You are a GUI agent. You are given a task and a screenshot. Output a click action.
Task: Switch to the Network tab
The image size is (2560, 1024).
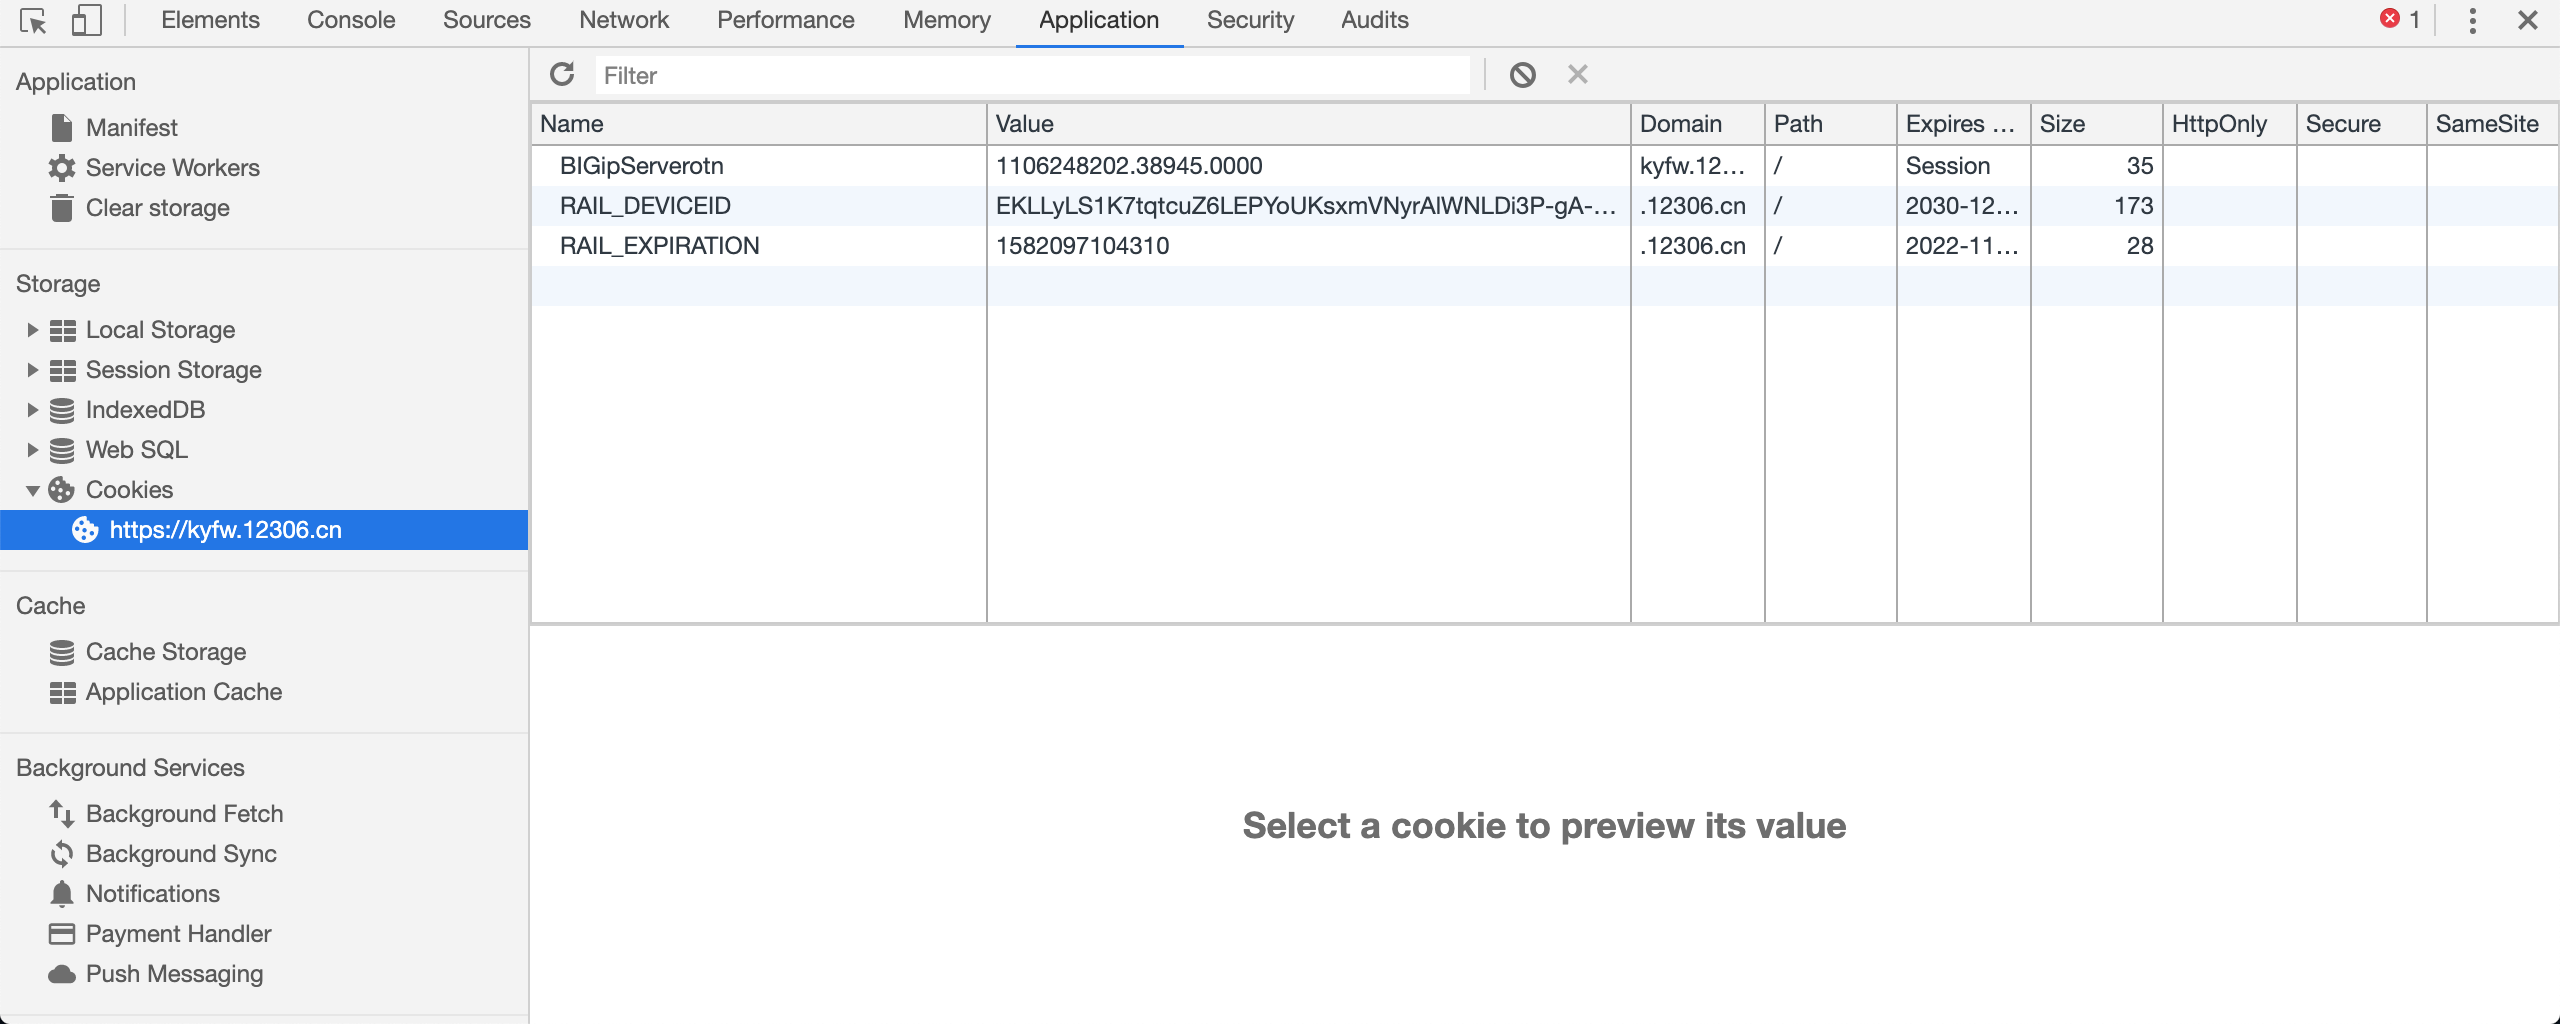coord(623,20)
